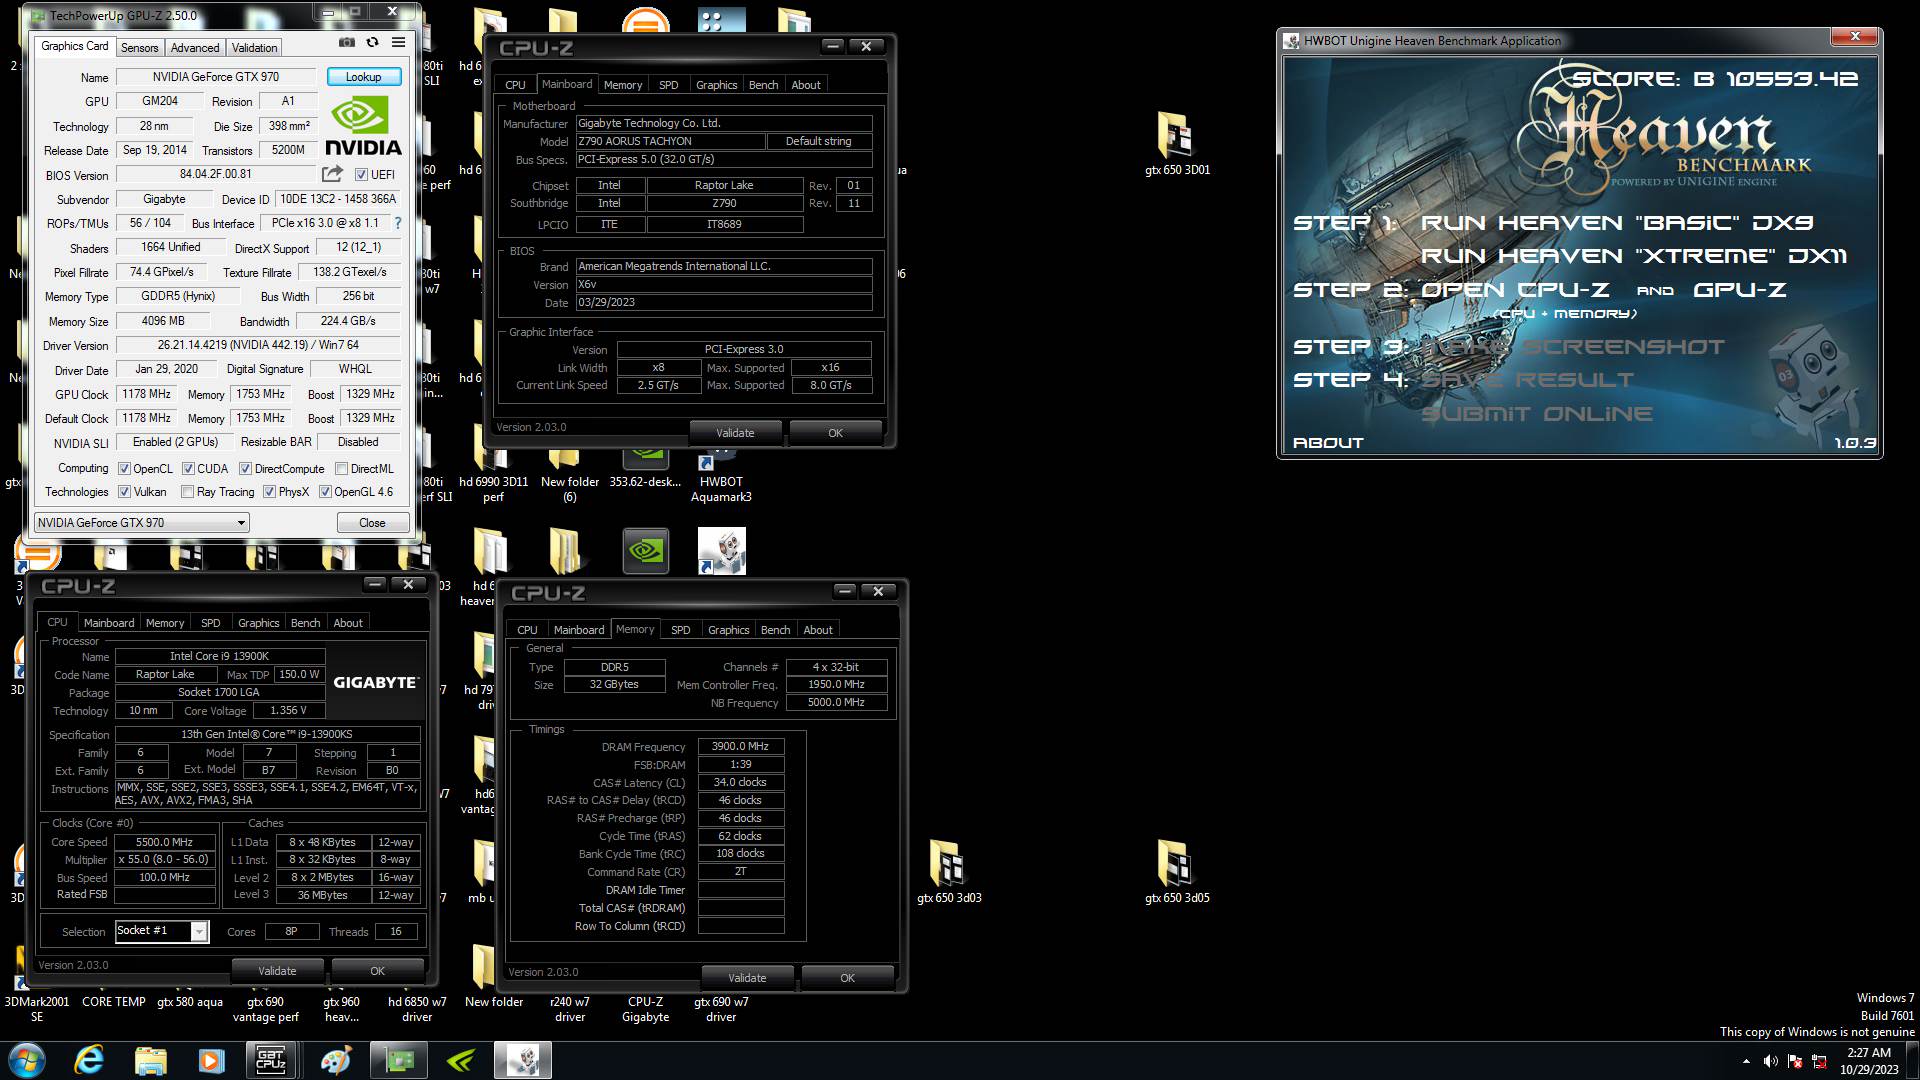Open the gtx 650 3d03 desktop folder

[x=948, y=872]
